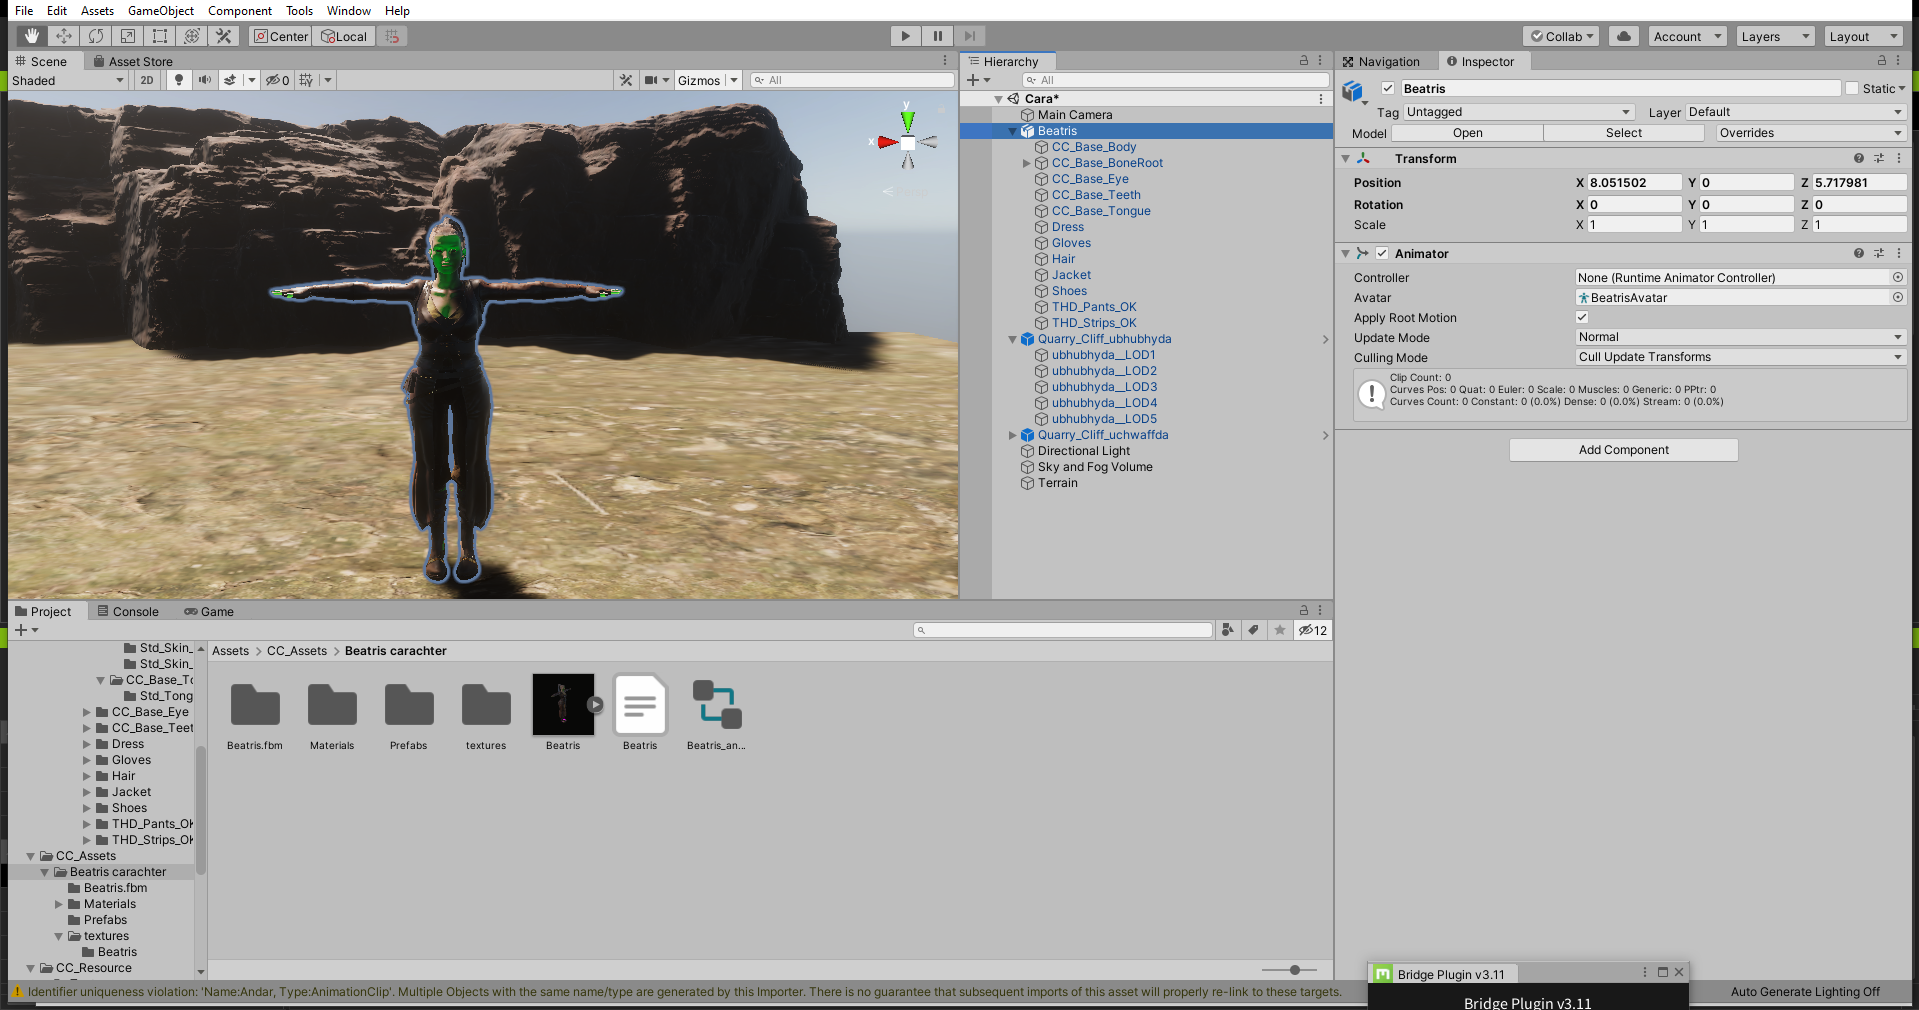Open Update Mode Normal dropdown
This screenshot has height=1010, width=1919.
pos(1741,337)
